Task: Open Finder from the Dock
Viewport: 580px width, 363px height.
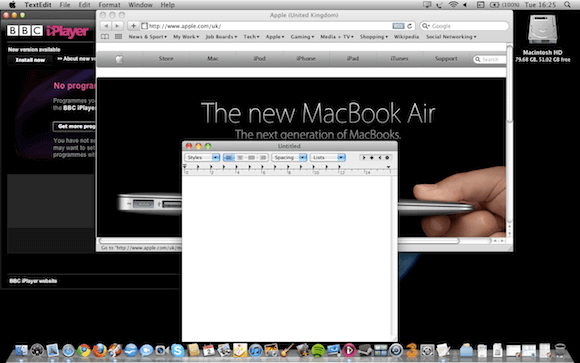Action: pos(21,350)
